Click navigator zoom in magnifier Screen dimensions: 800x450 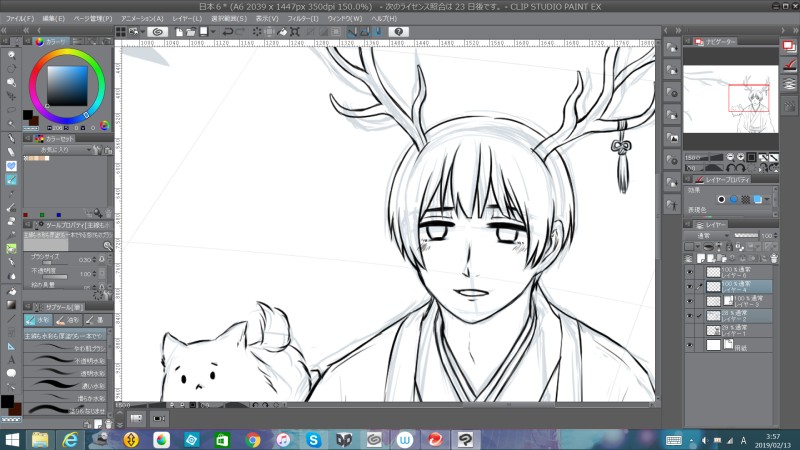point(740,157)
